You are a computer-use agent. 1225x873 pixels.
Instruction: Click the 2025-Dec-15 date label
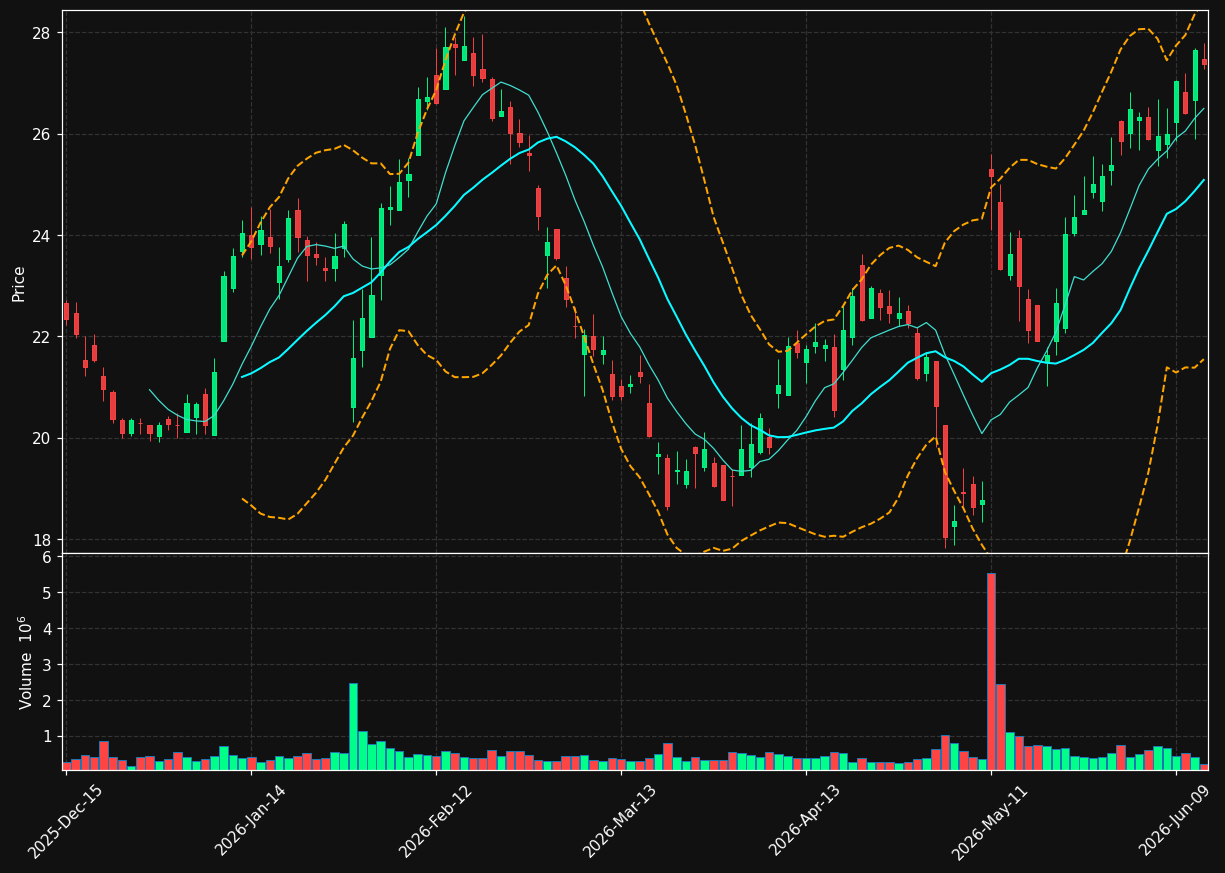65,821
